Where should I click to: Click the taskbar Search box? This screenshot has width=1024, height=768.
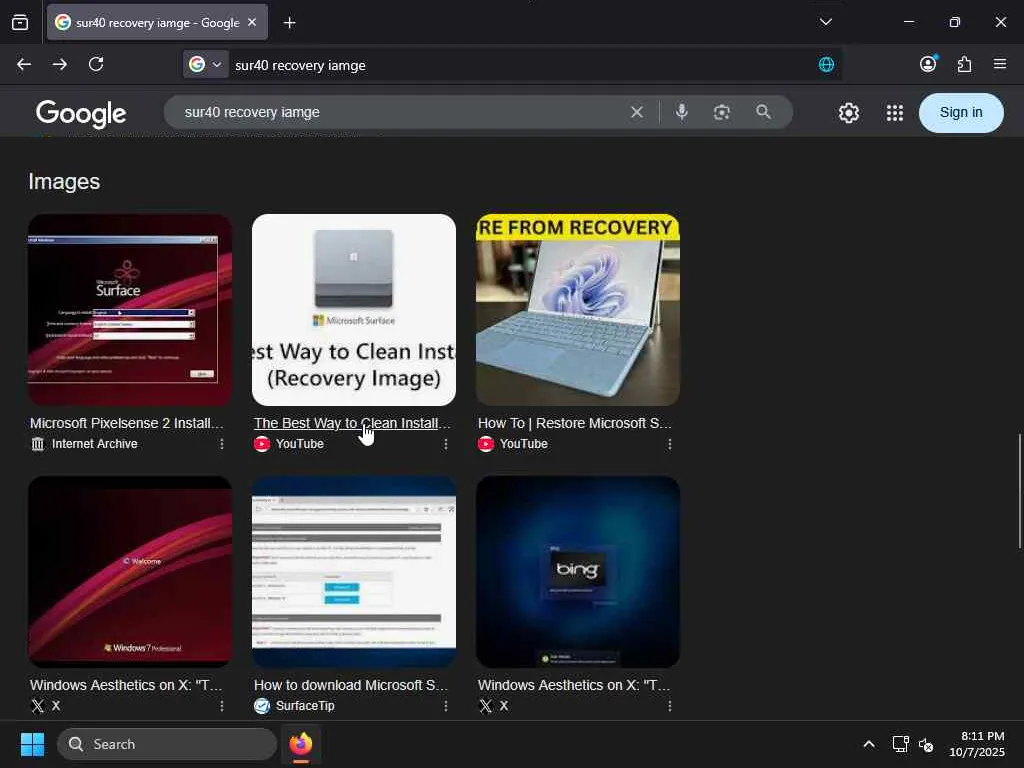click(167, 744)
